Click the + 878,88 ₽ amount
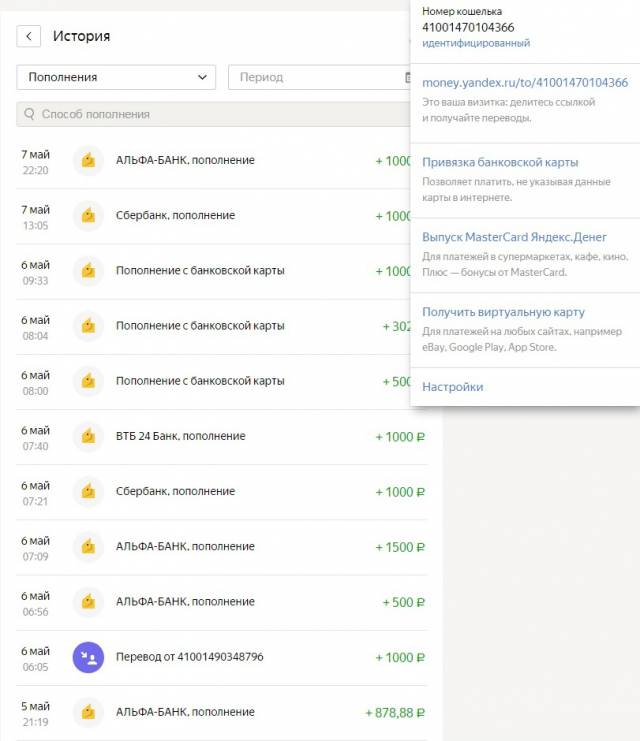This screenshot has height=741, width=640. pos(395,713)
